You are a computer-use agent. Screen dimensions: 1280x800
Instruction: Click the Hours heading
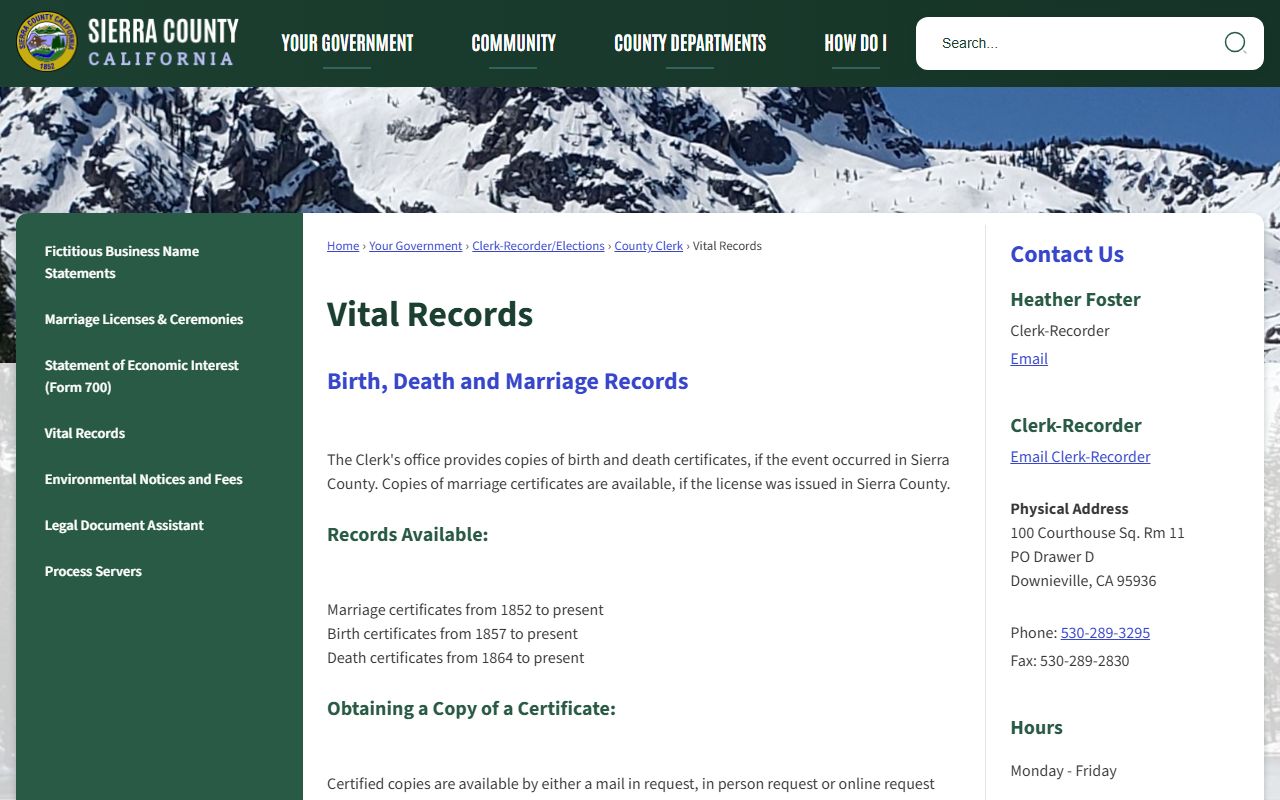pyautogui.click(x=1036, y=727)
